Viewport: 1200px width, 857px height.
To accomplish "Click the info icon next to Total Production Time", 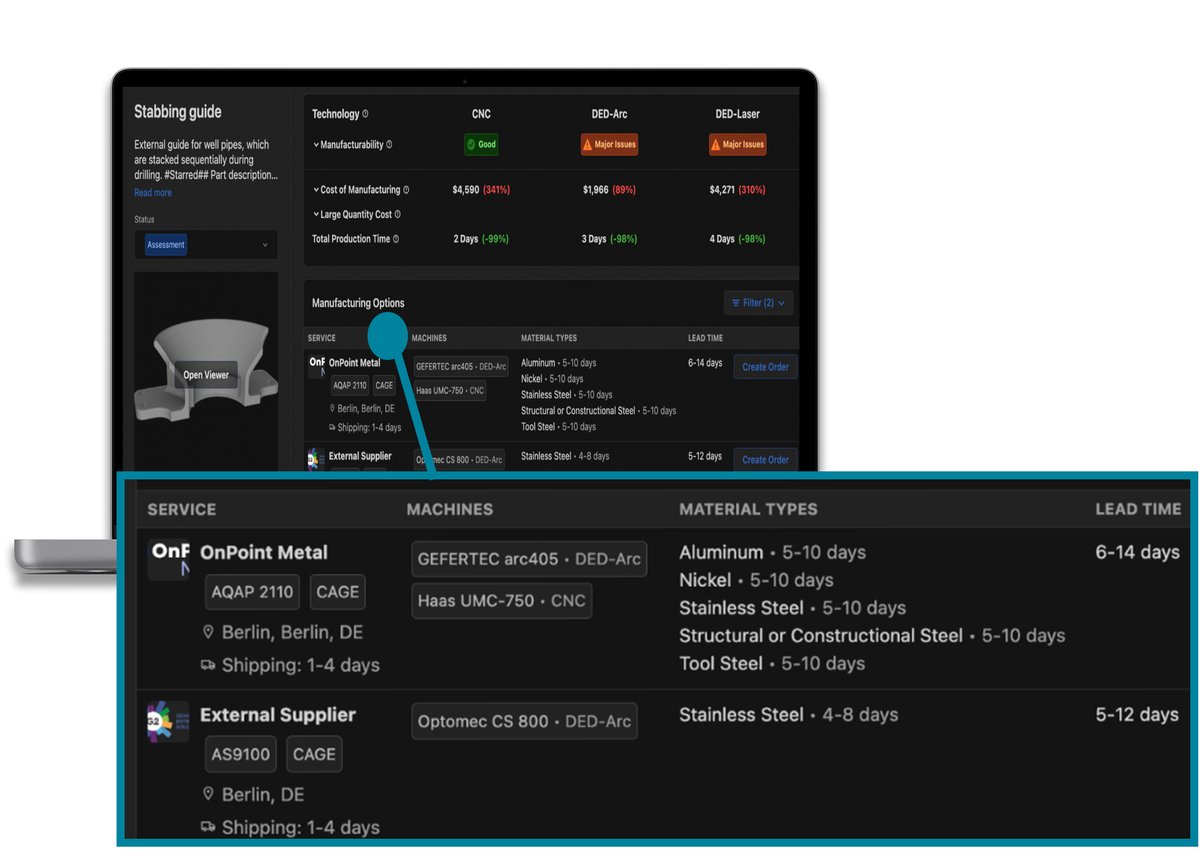I will click(396, 239).
